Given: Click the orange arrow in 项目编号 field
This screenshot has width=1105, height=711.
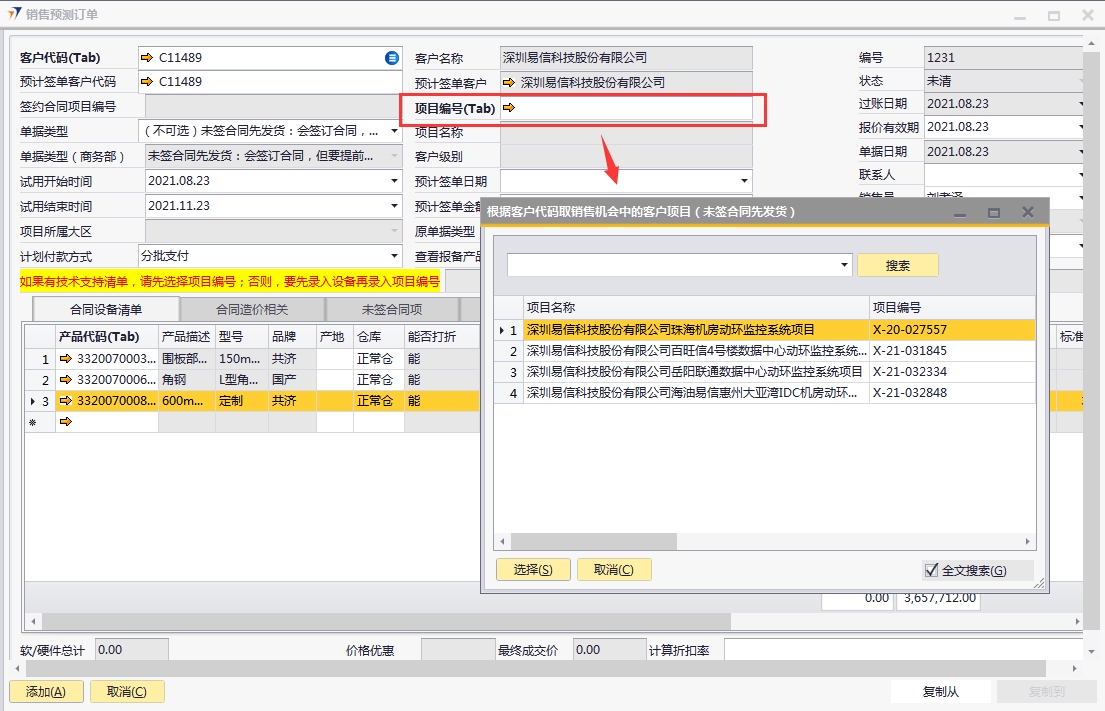Looking at the screenshot, I should pyautogui.click(x=509, y=108).
